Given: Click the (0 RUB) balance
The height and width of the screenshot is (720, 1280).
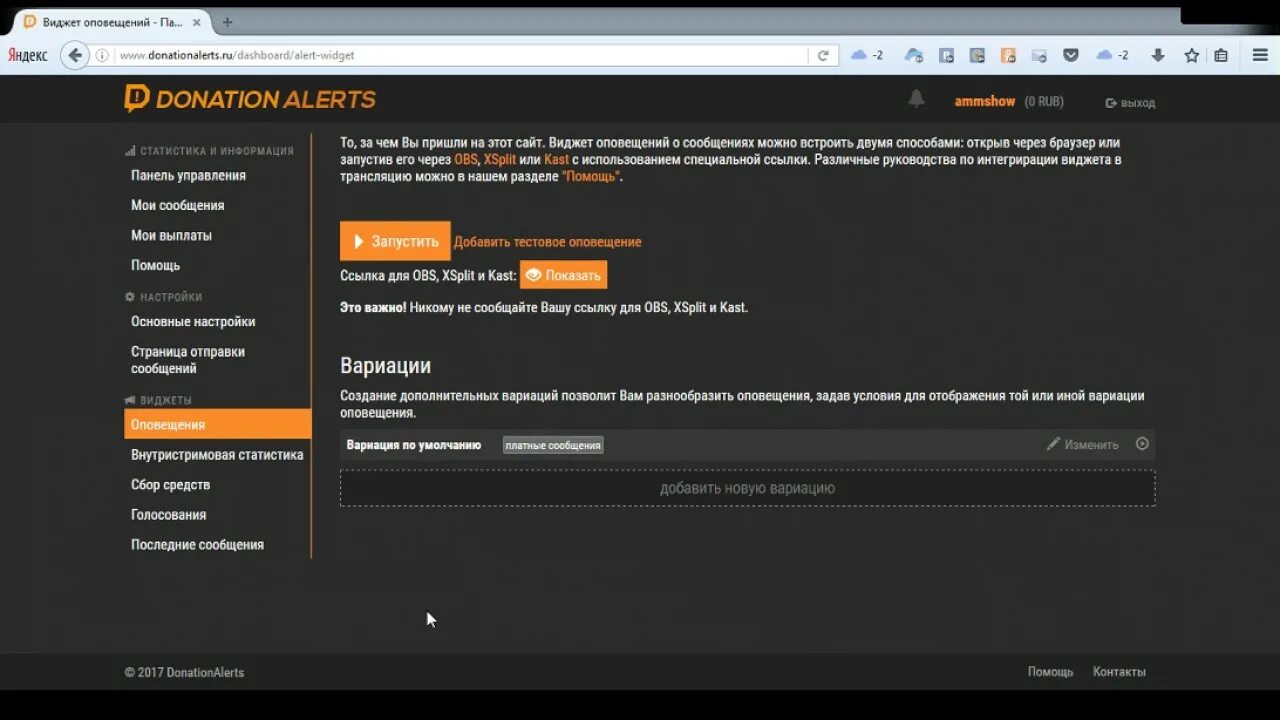Looking at the screenshot, I should [1044, 102].
